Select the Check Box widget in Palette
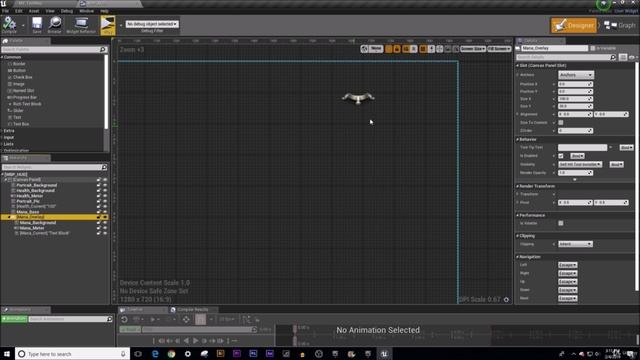This screenshot has width=640, height=360. pyautogui.click(x=22, y=77)
